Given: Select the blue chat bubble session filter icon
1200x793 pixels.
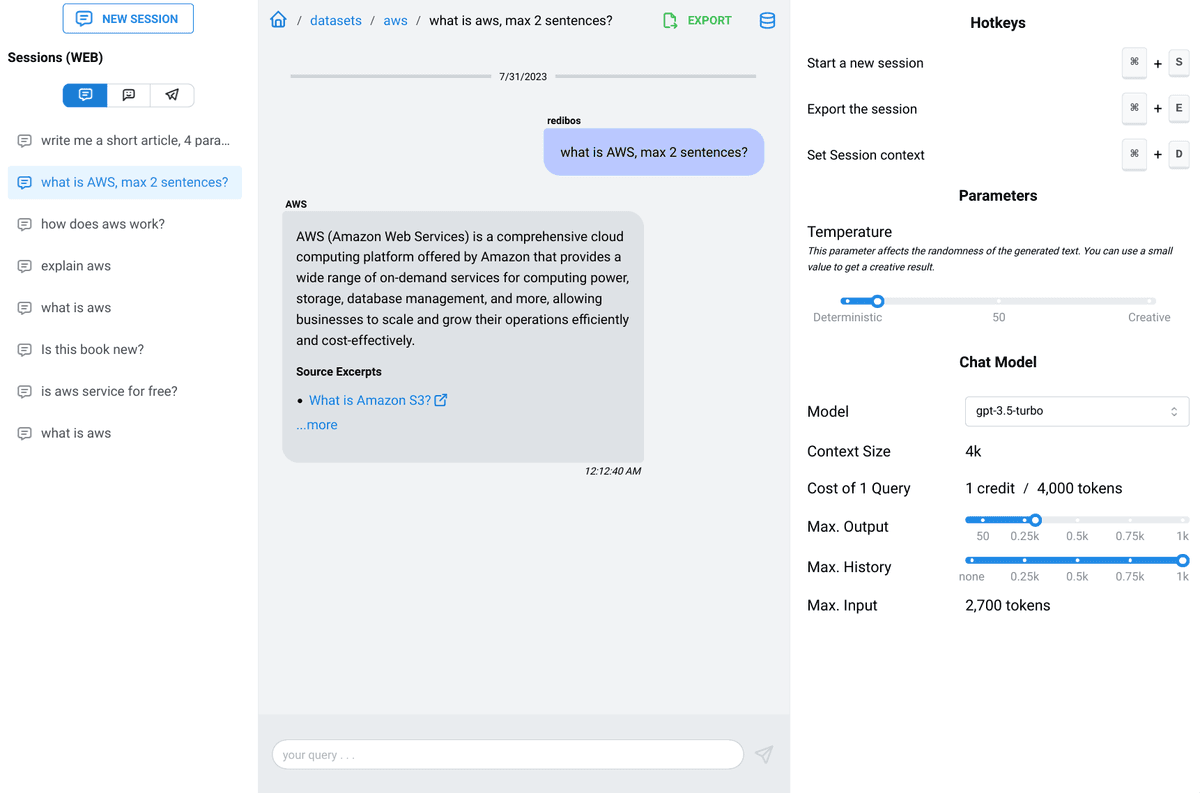Looking at the screenshot, I should pos(84,94).
